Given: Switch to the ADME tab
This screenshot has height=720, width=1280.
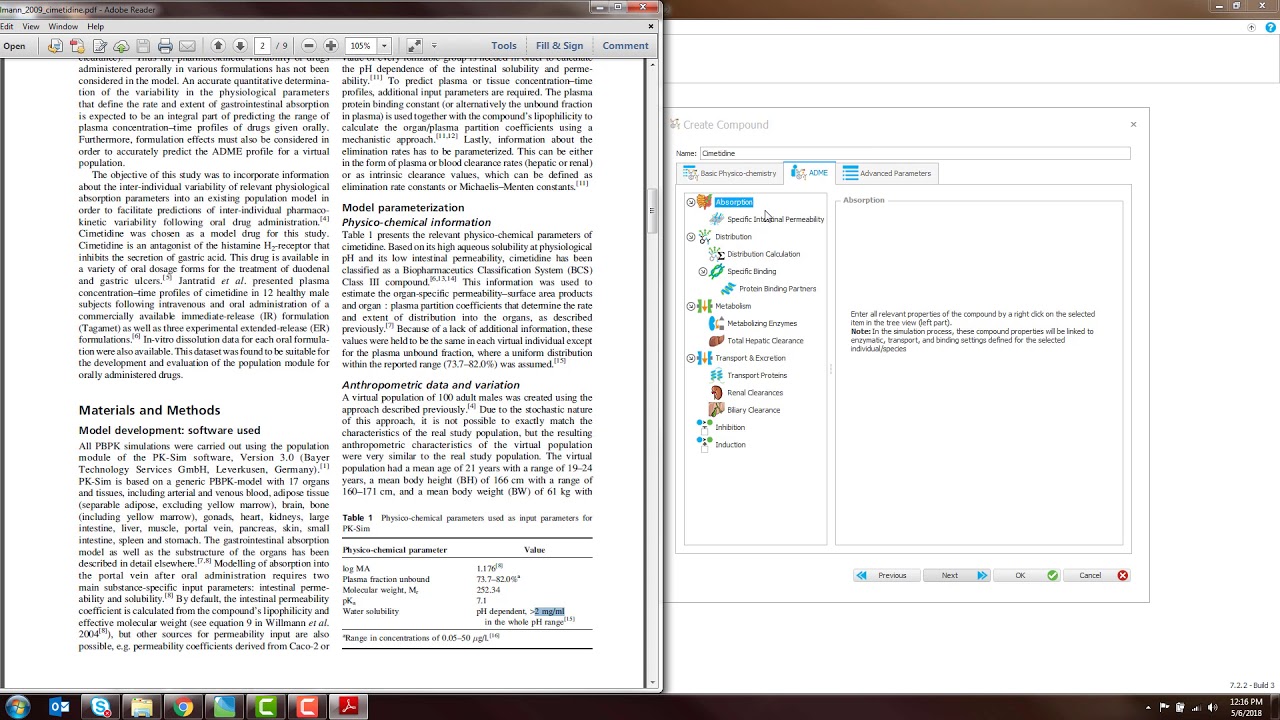Looking at the screenshot, I should pyautogui.click(x=810, y=173).
